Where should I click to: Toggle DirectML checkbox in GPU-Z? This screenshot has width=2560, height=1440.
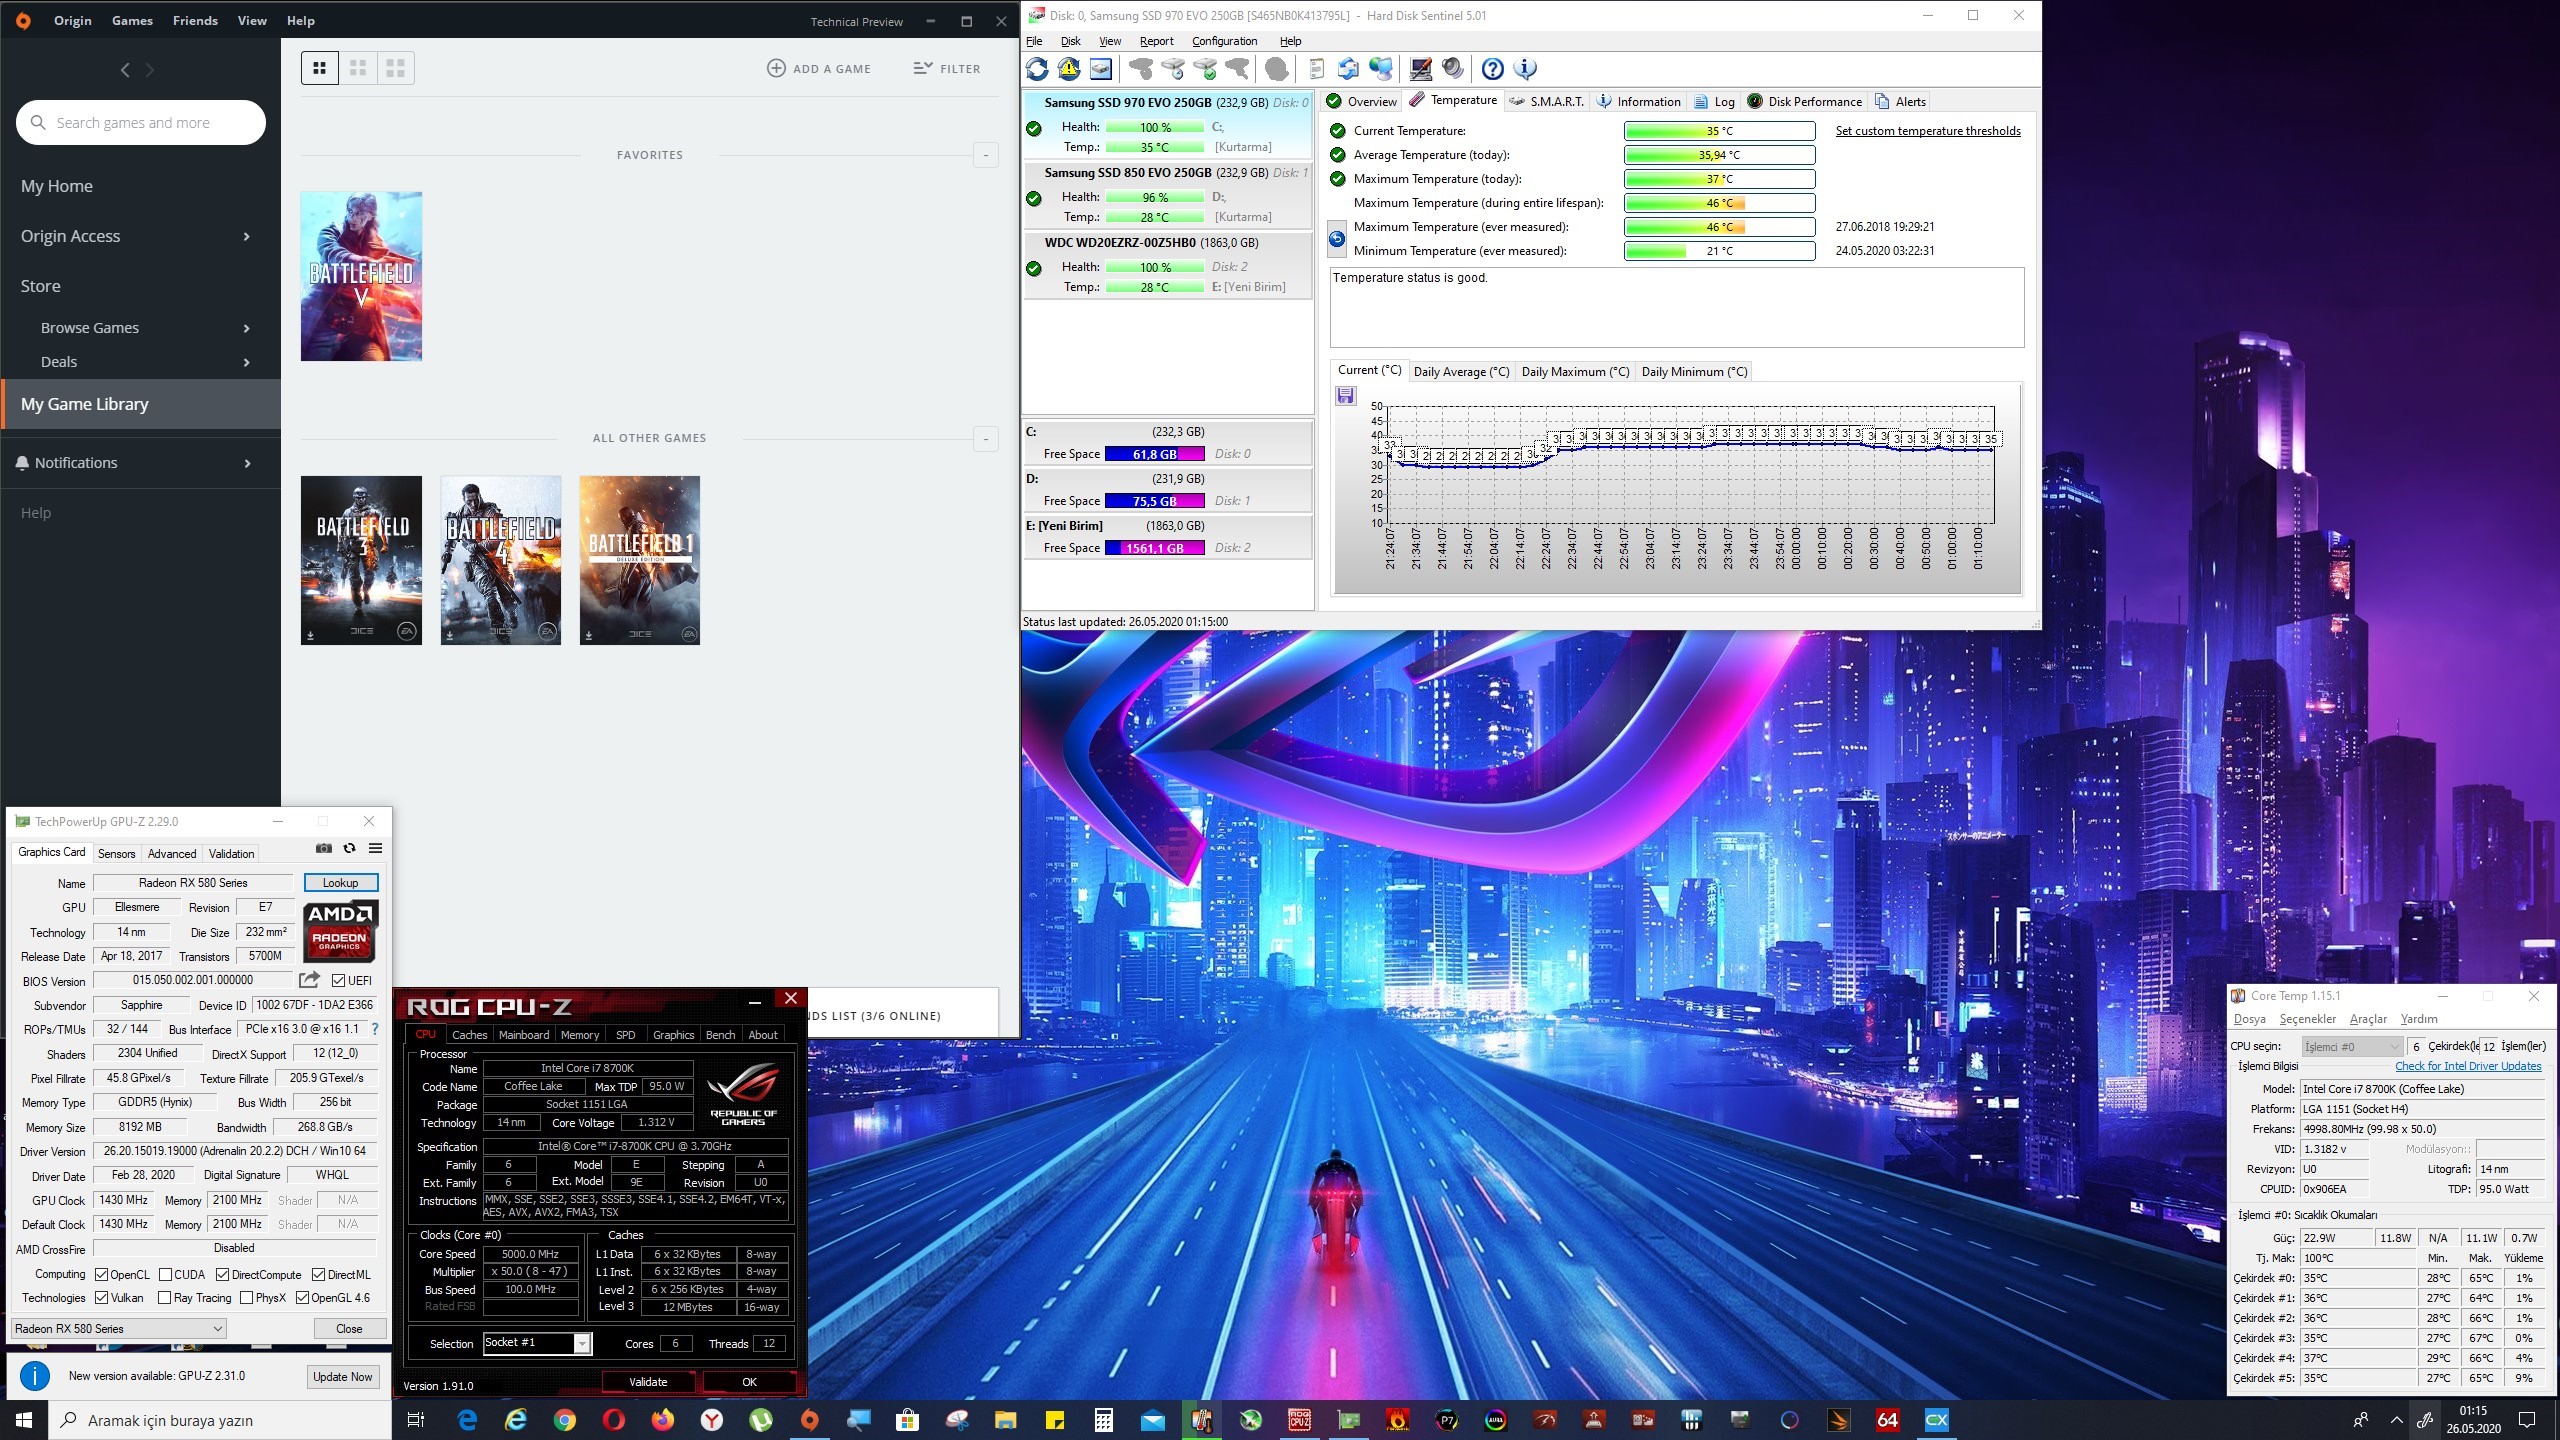tap(318, 1275)
